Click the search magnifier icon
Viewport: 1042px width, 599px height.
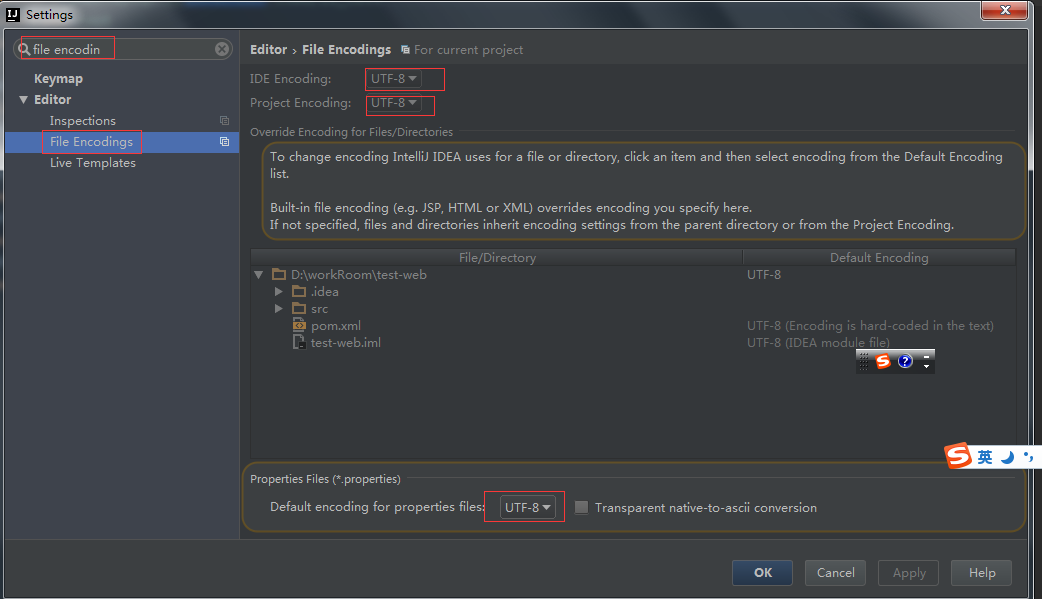coord(25,49)
